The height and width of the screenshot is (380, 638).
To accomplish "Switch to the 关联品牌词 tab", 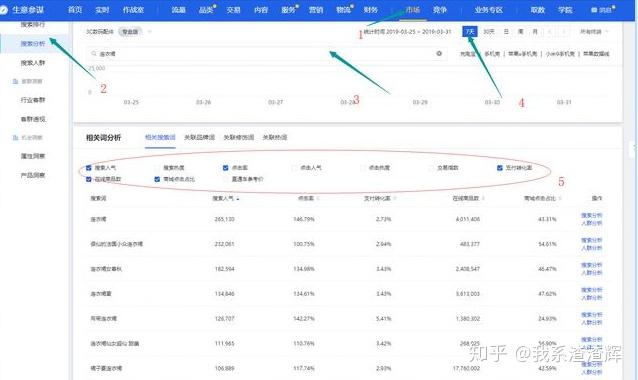I will (x=199, y=138).
